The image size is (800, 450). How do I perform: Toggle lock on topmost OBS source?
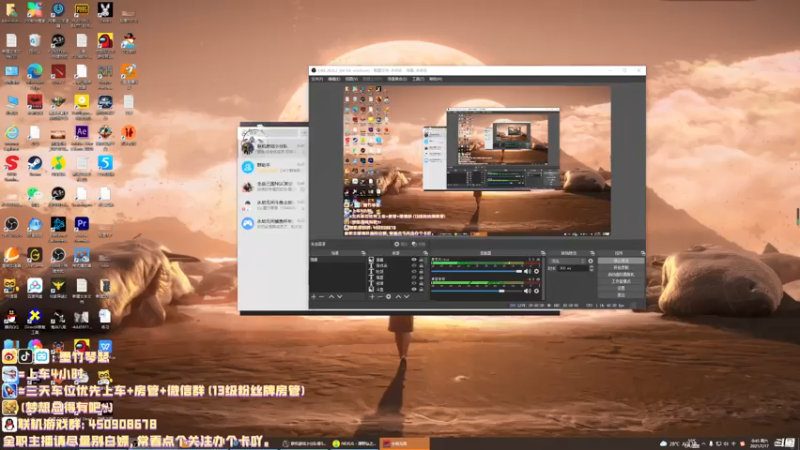[421, 260]
